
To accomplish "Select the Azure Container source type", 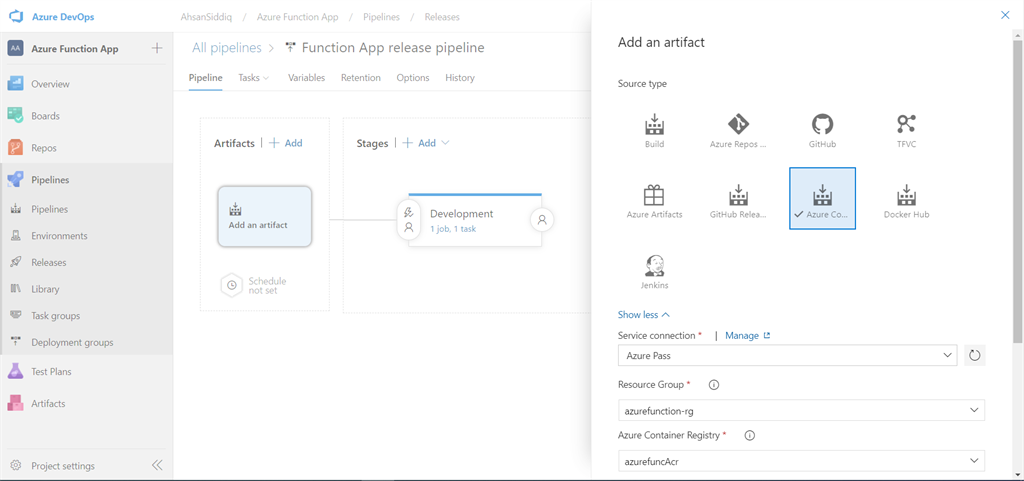I will pyautogui.click(x=822, y=199).
